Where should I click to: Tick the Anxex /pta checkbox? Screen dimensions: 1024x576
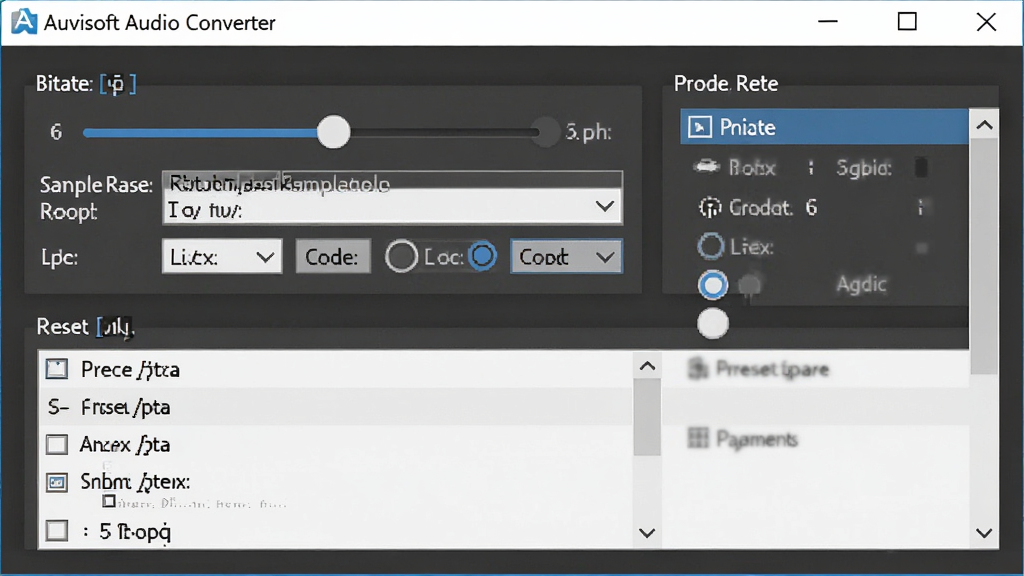(57, 445)
